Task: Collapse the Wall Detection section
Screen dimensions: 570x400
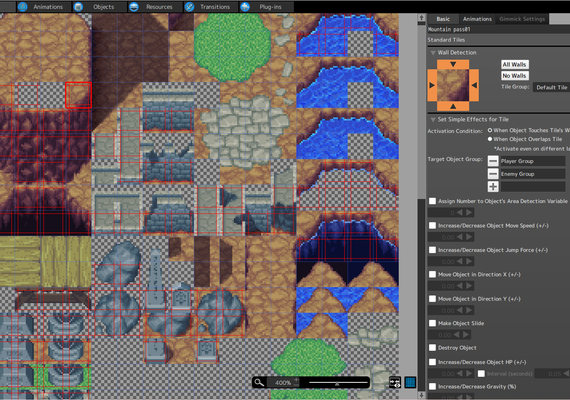Action: click(x=433, y=53)
